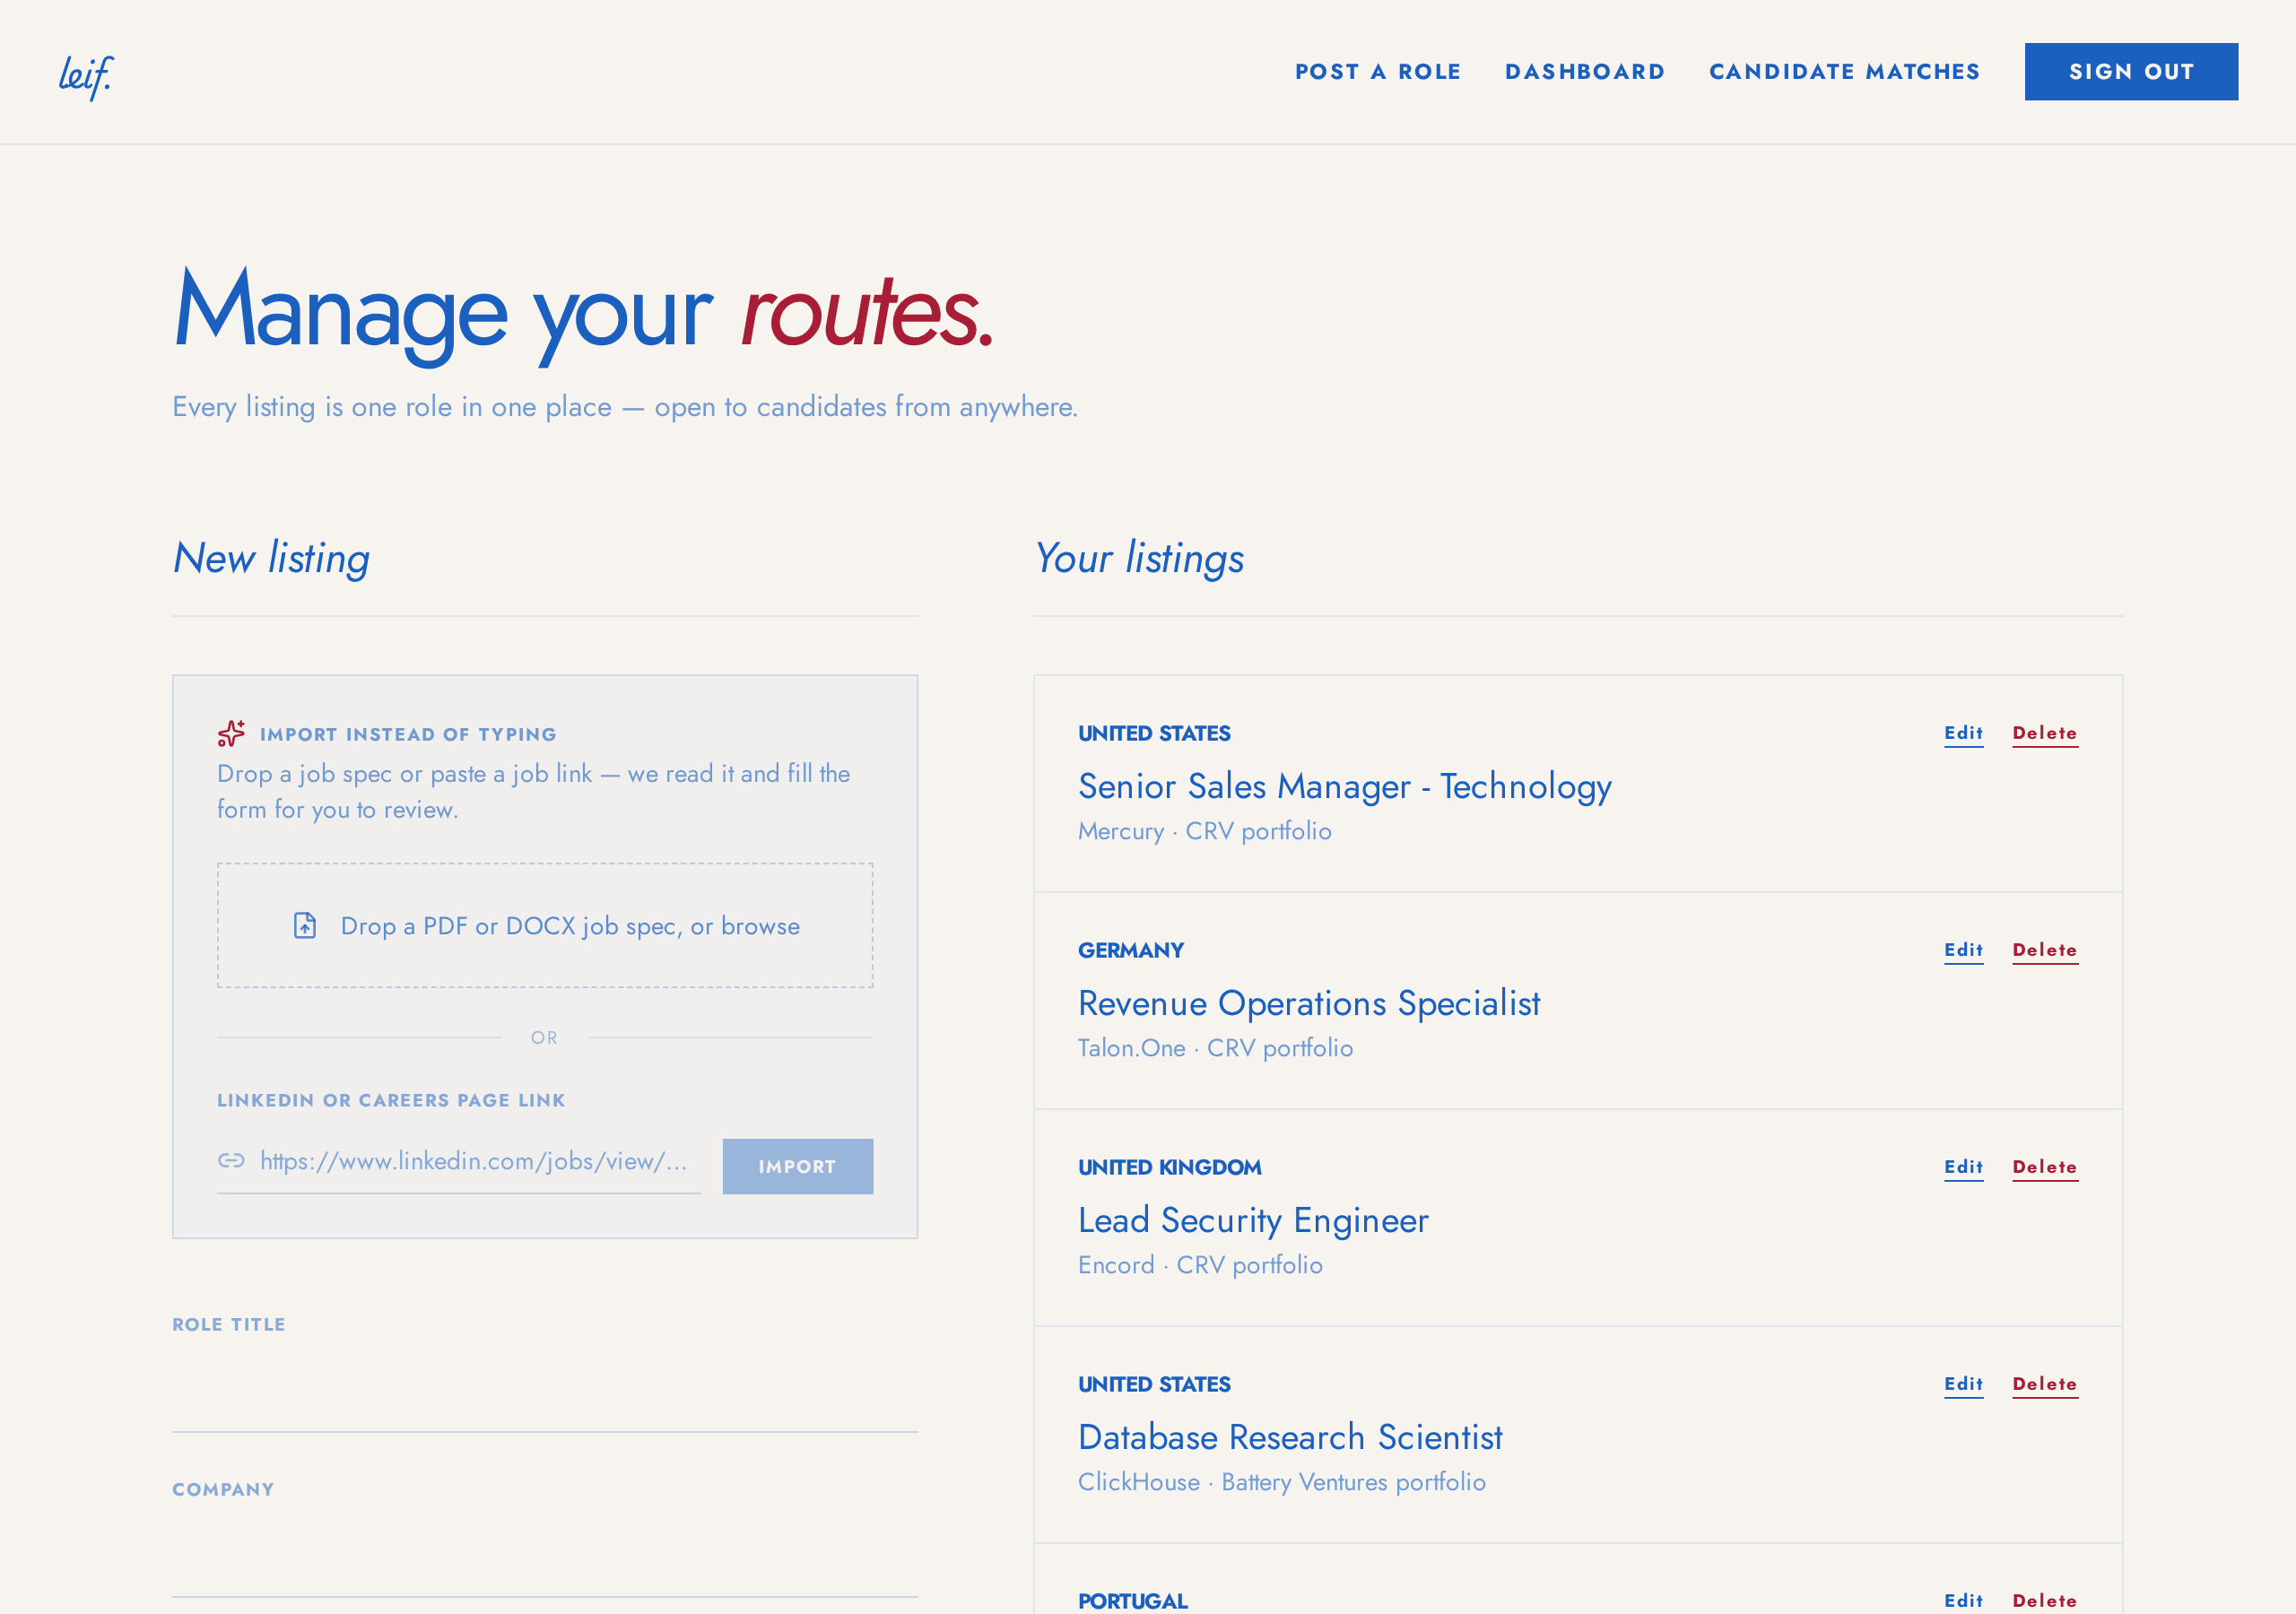Image resolution: width=2296 pixels, height=1614 pixels.
Task: Click the Your listings heading
Action: (1139, 558)
